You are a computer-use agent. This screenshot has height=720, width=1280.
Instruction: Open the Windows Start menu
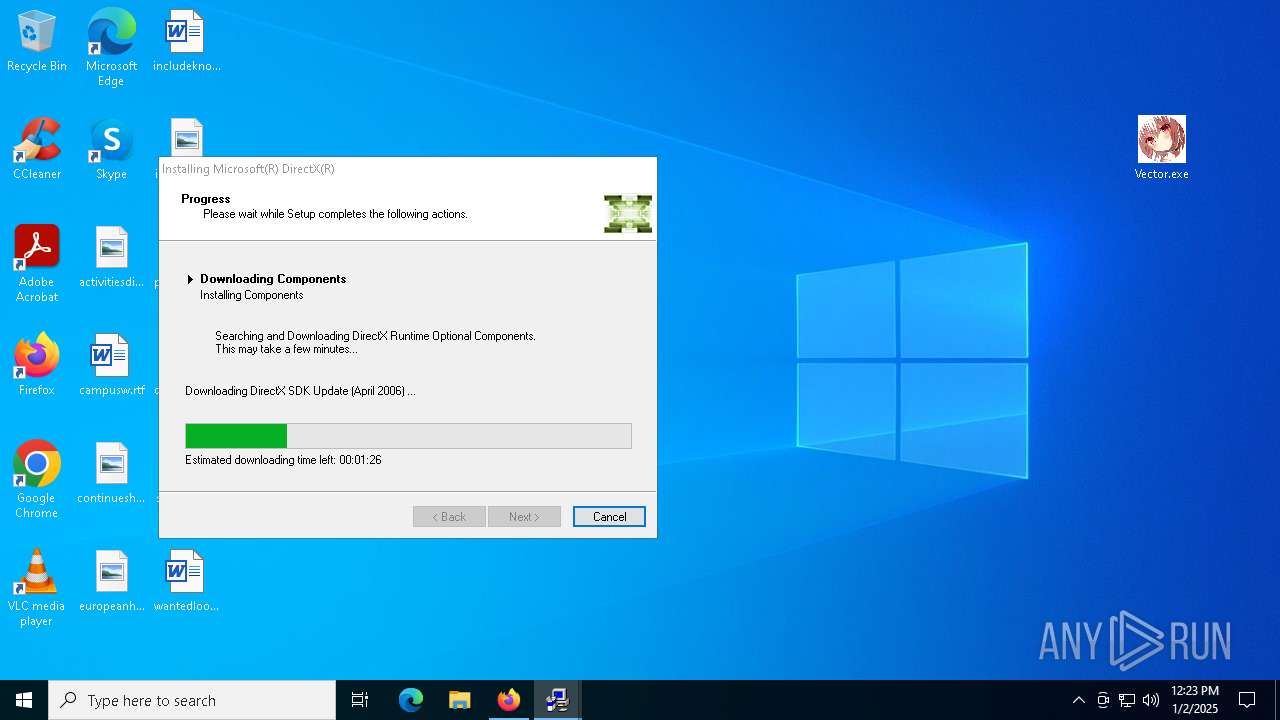pos(24,700)
